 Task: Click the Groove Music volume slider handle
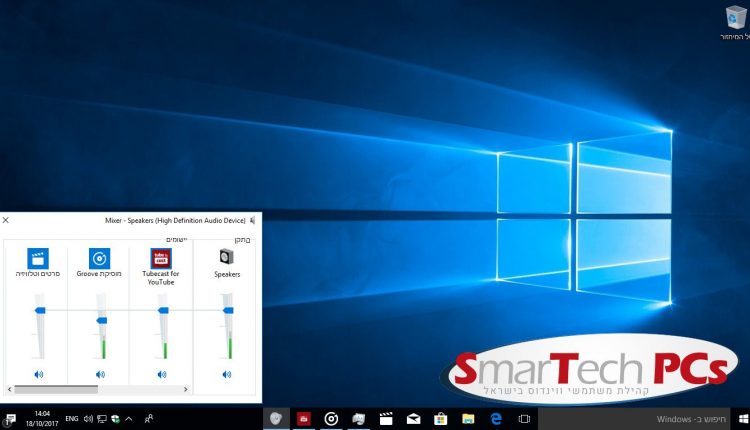click(101, 320)
